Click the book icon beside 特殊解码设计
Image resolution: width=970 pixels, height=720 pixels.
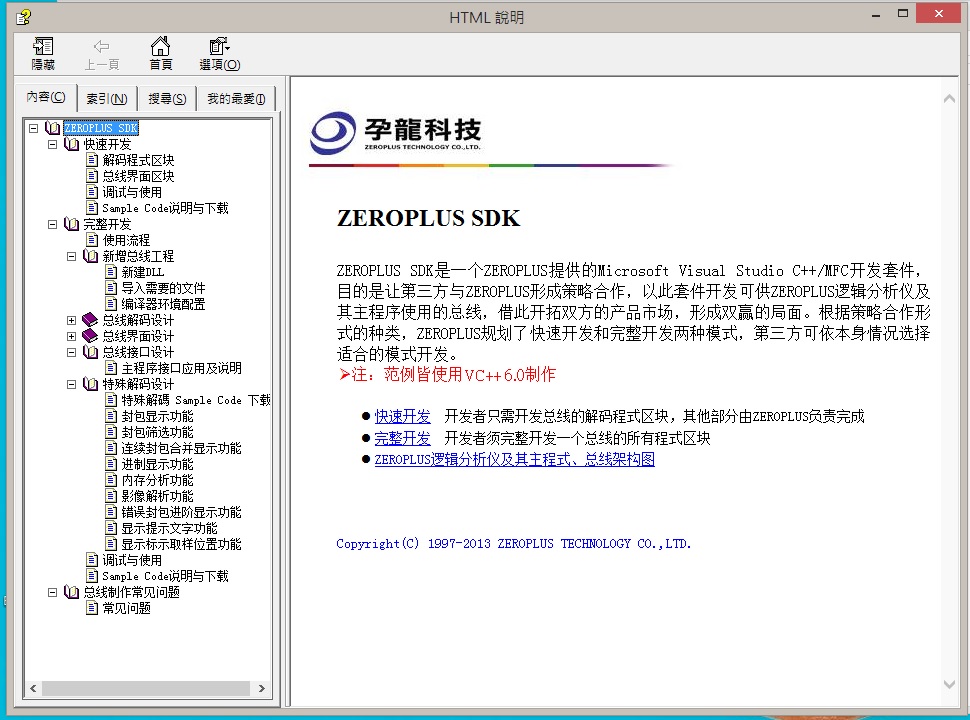coord(91,384)
